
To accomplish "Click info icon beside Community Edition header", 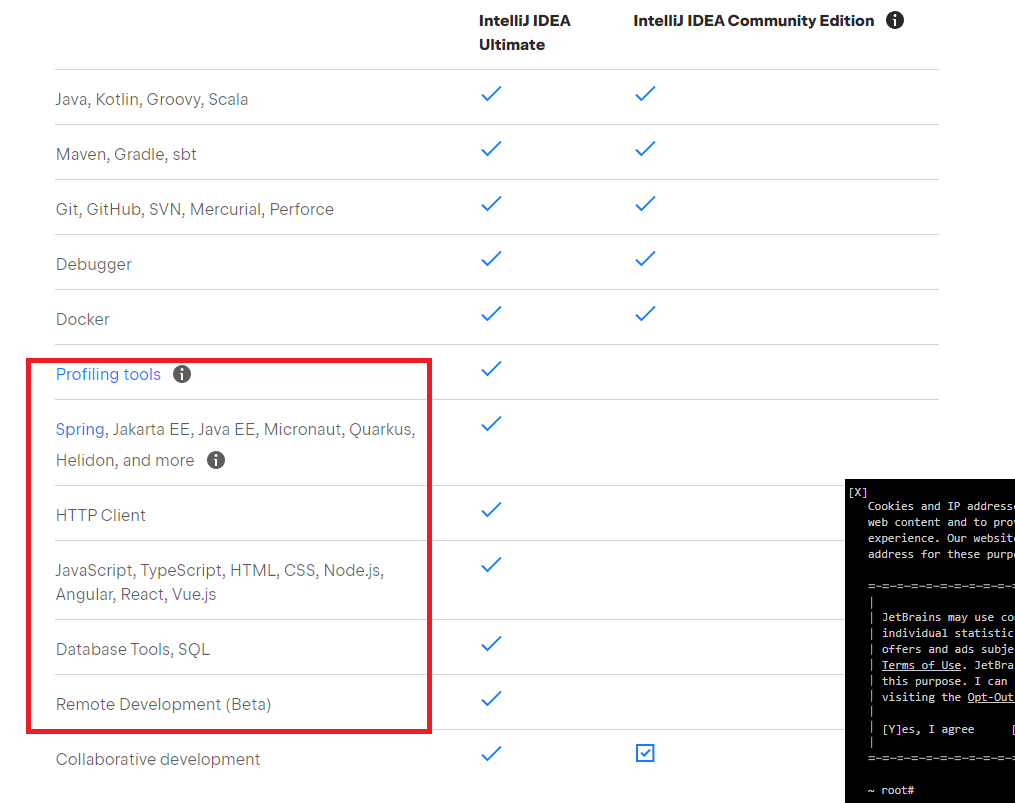I will [895, 20].
